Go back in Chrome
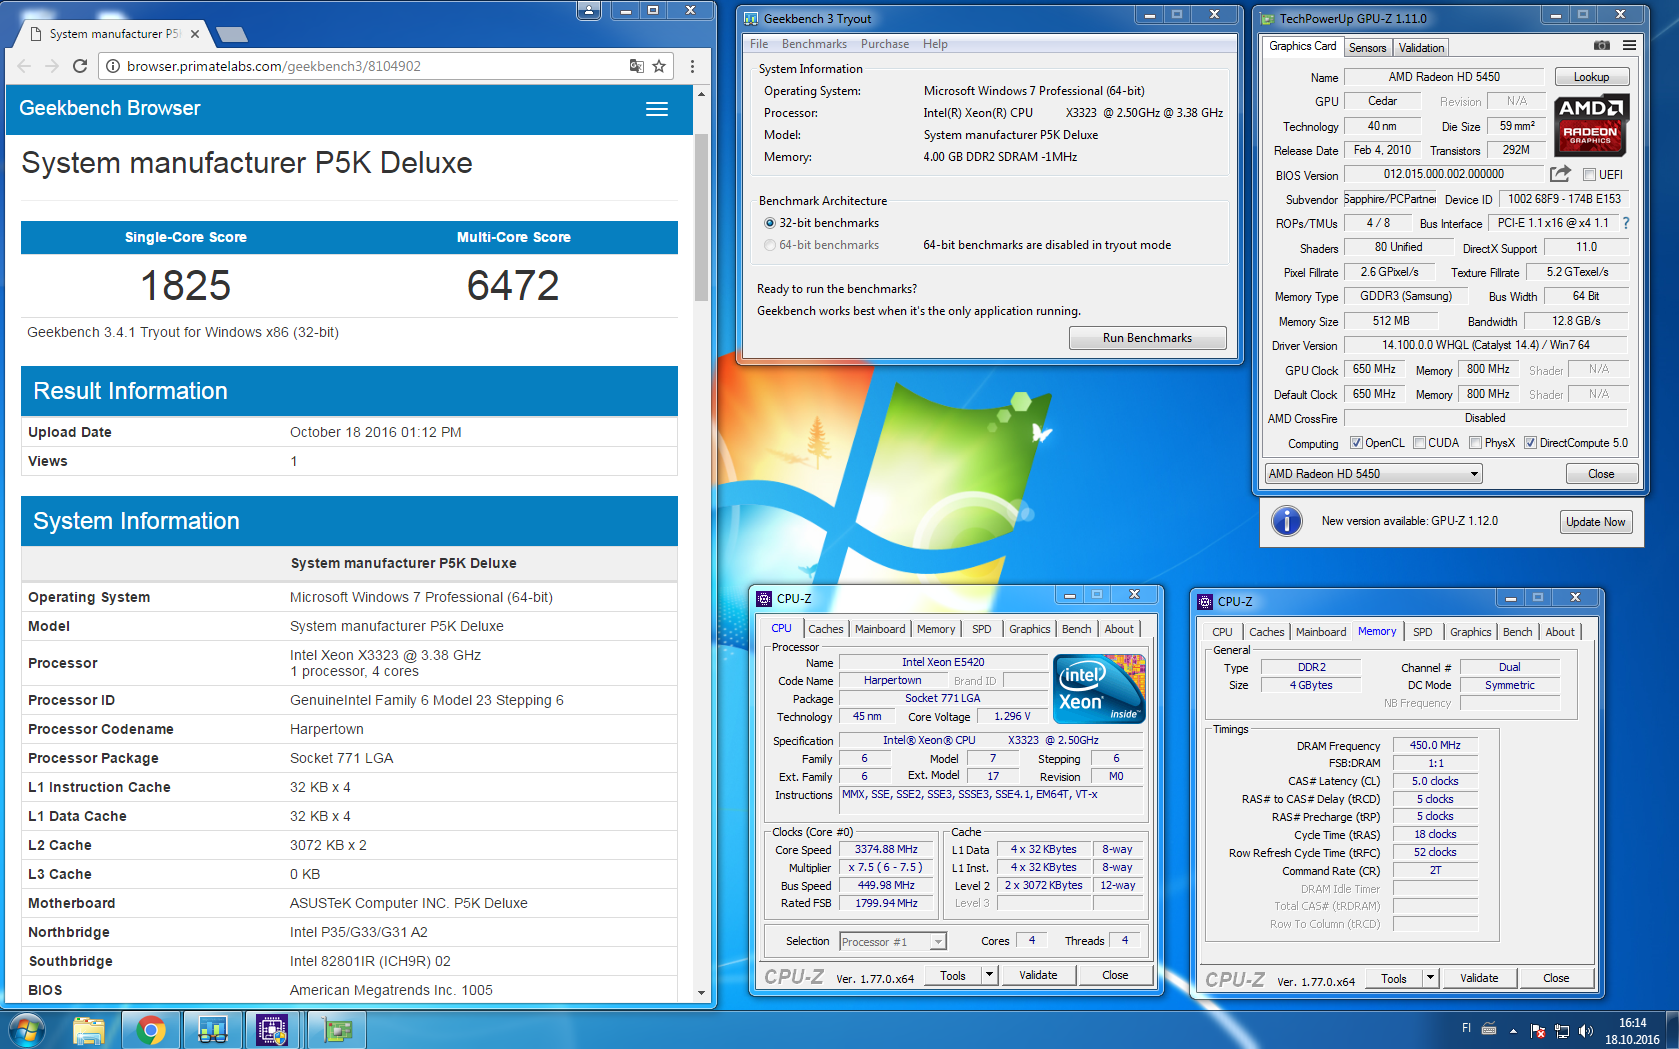 (x=24, y=66)
